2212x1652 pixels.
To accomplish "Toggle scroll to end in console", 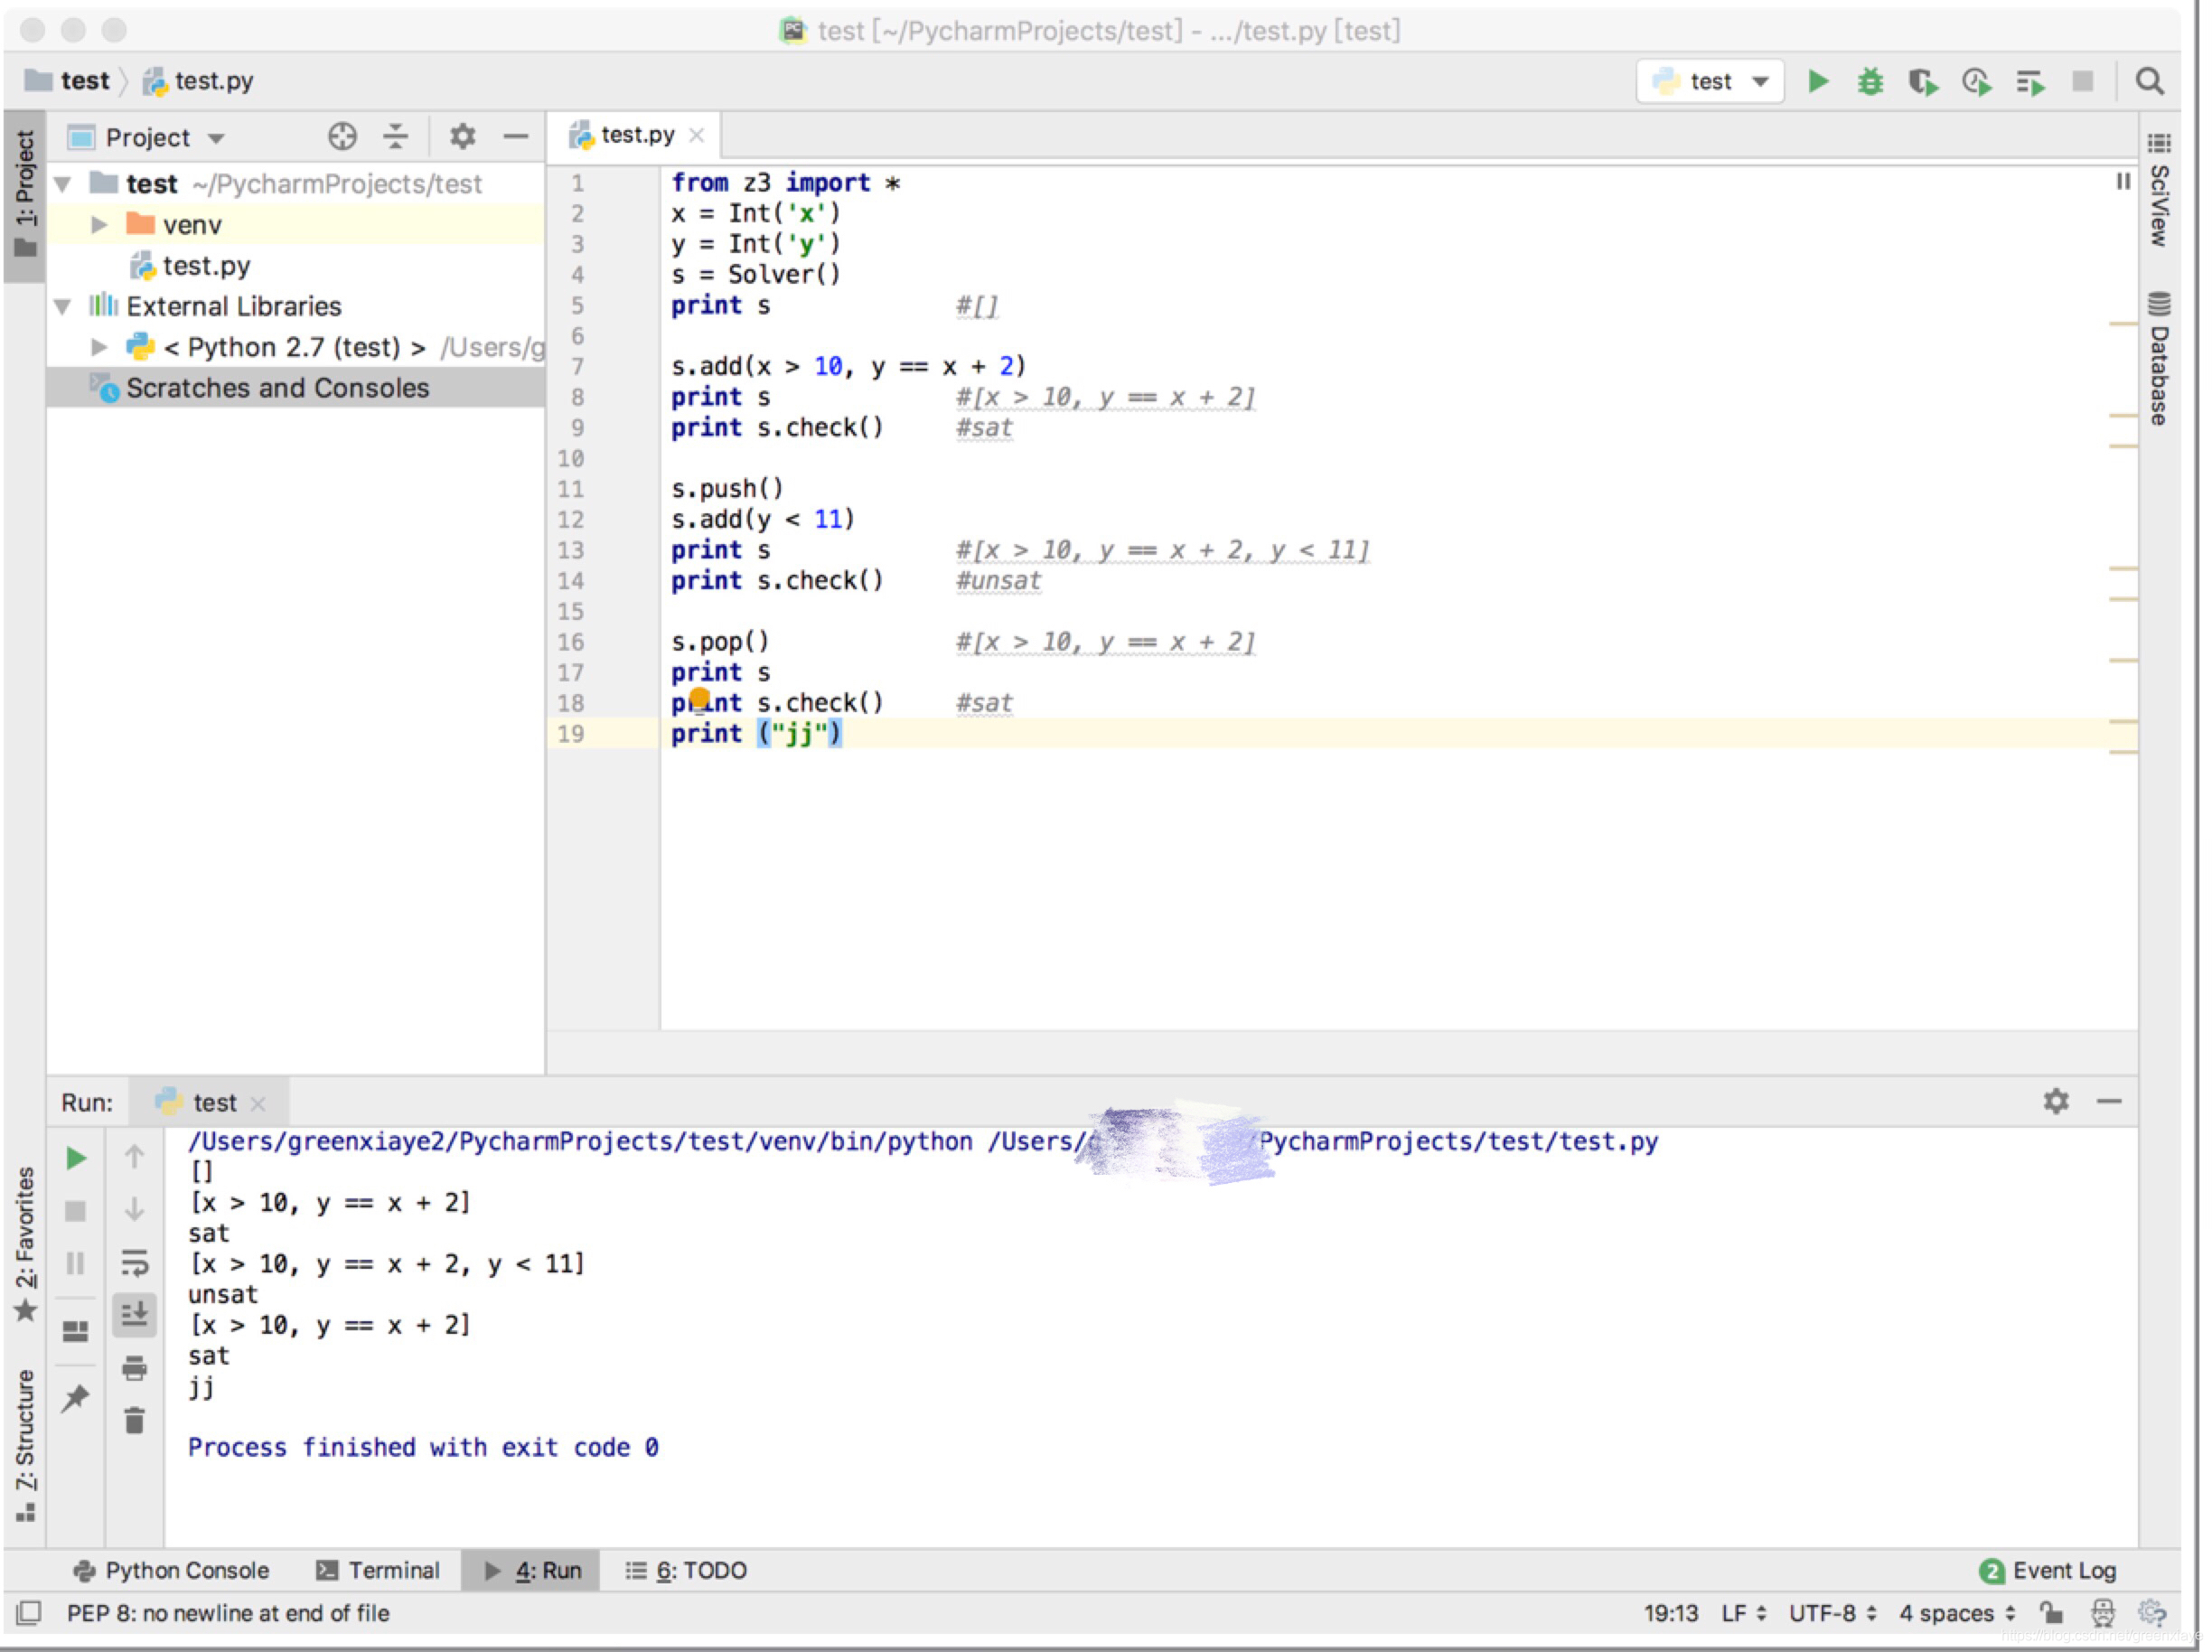I will click(135, 1315).
